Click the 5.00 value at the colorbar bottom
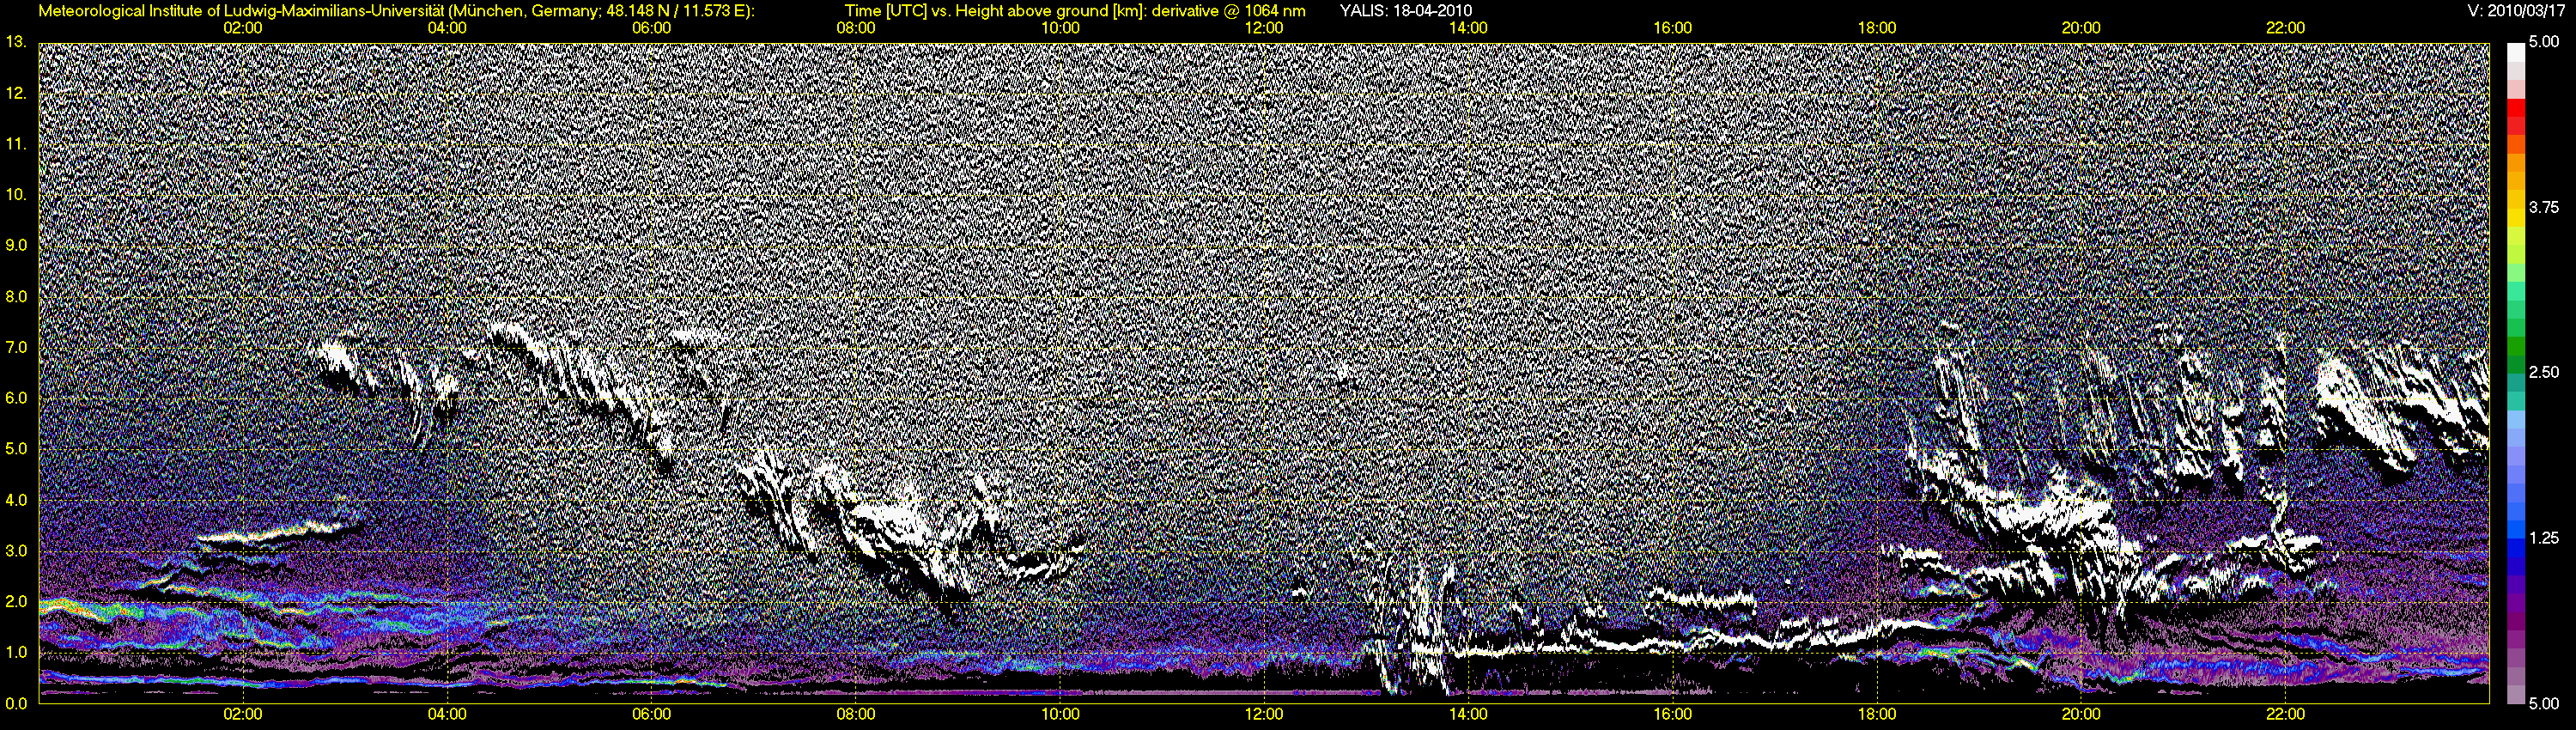Screen dimensions: 2576x730 (2544, 704)
